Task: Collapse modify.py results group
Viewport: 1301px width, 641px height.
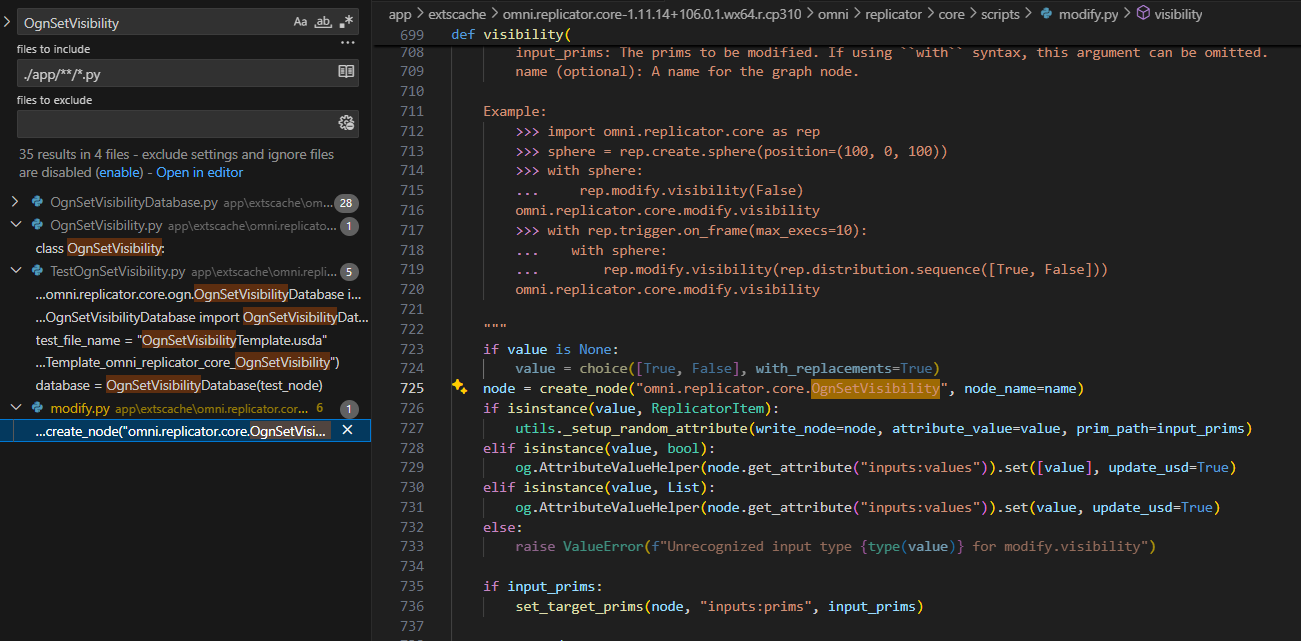Action: pos(15,408)
